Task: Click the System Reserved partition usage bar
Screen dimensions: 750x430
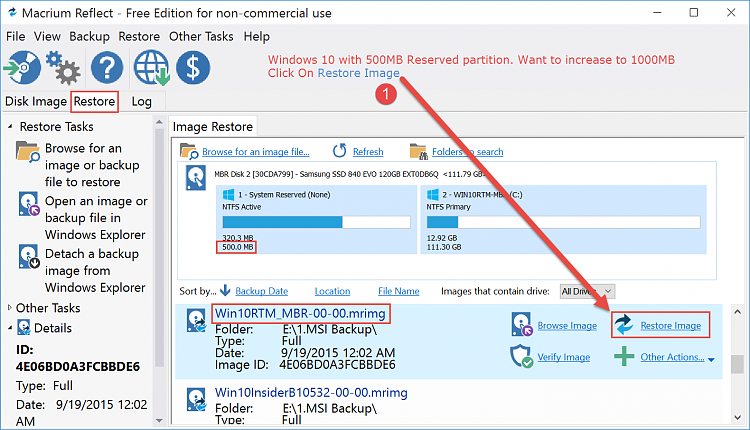Action: pos(316,222)
